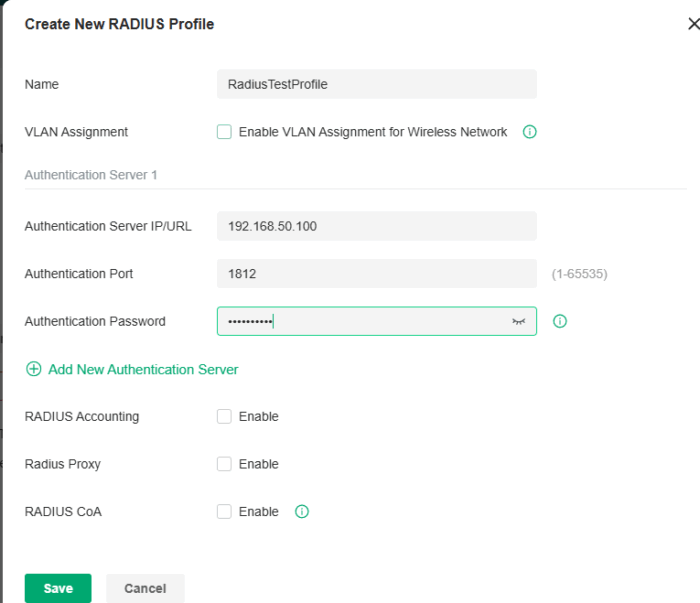Click the Add New Authentication Server link
Image resolution: width=700 pixels, height=603 pixels.
click(x=143, y=369)
